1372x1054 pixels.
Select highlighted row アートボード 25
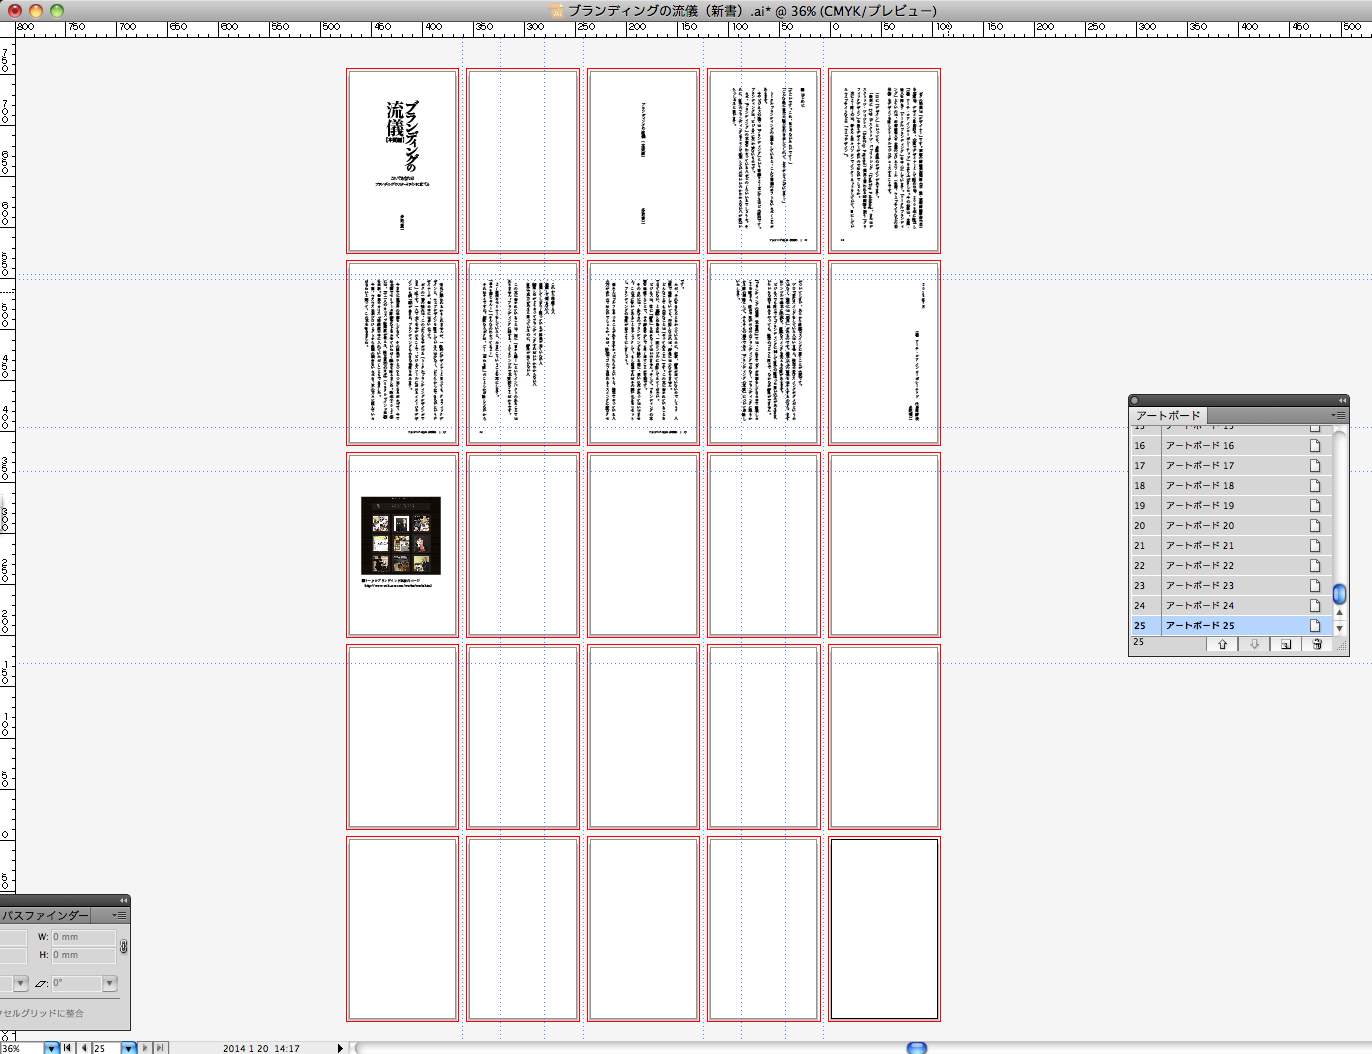point(1232,625)
